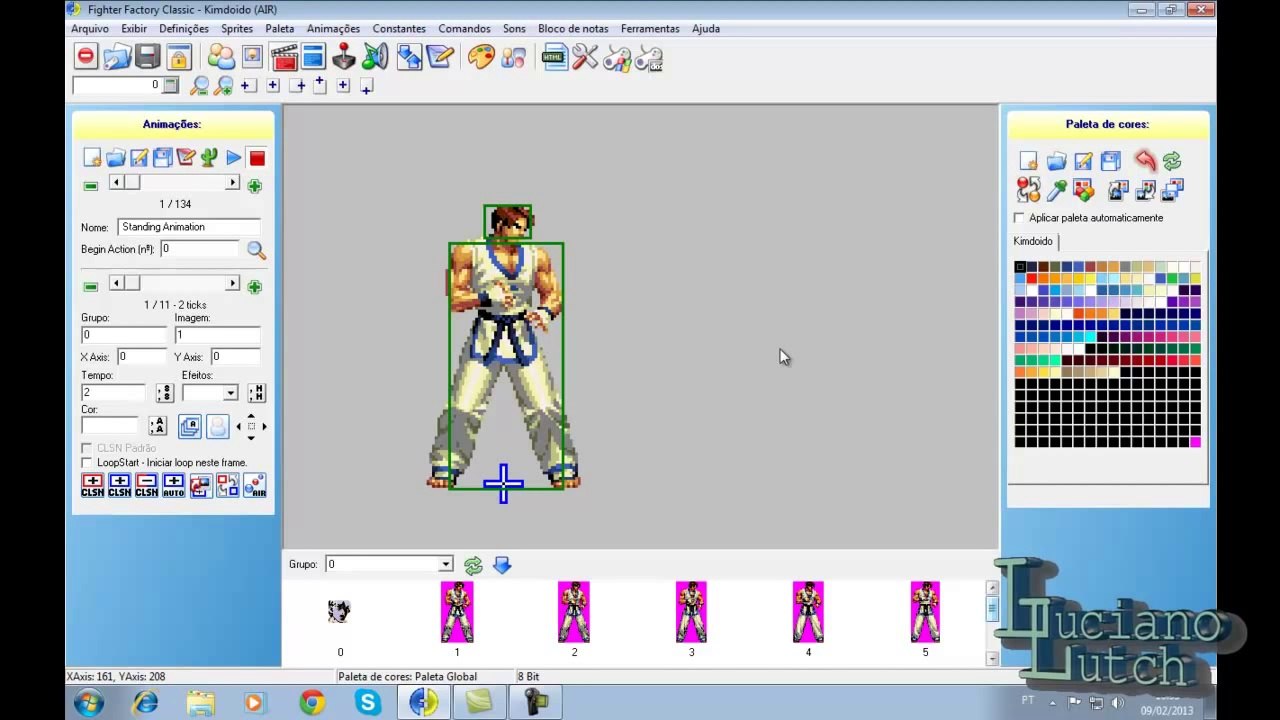
Task: Select sprite thumbnail number 3
Action: [x=691, y=612]
